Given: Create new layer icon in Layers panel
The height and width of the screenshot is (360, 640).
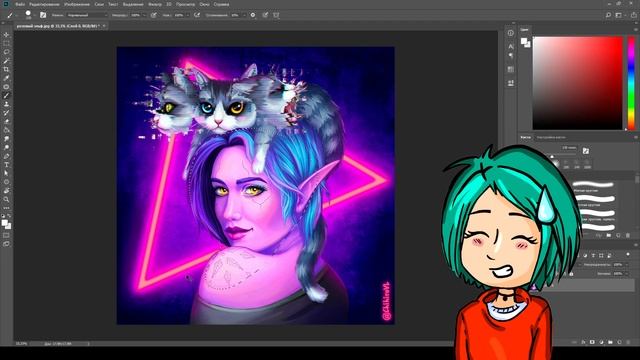Looking at the screenshot, I should point(619,342).
